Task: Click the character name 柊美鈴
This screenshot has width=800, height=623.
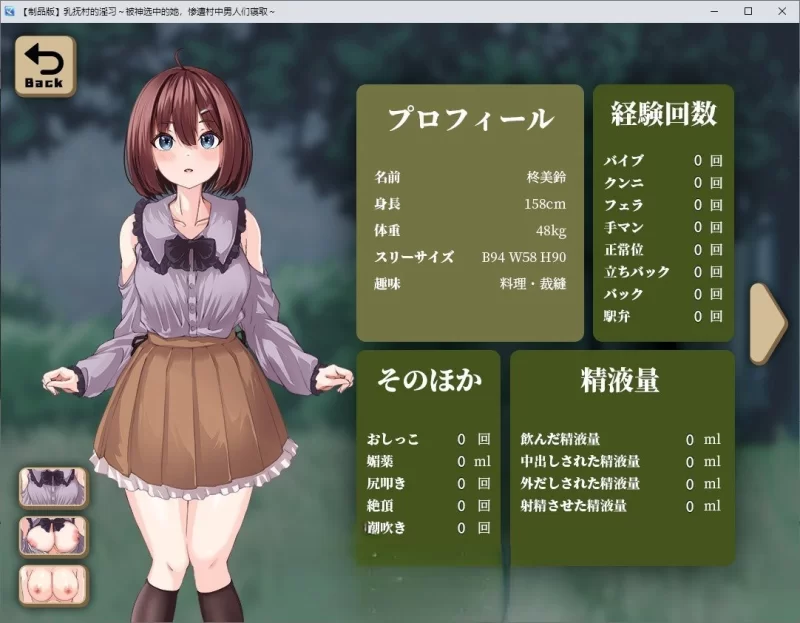Action: [x=546, y=177]
